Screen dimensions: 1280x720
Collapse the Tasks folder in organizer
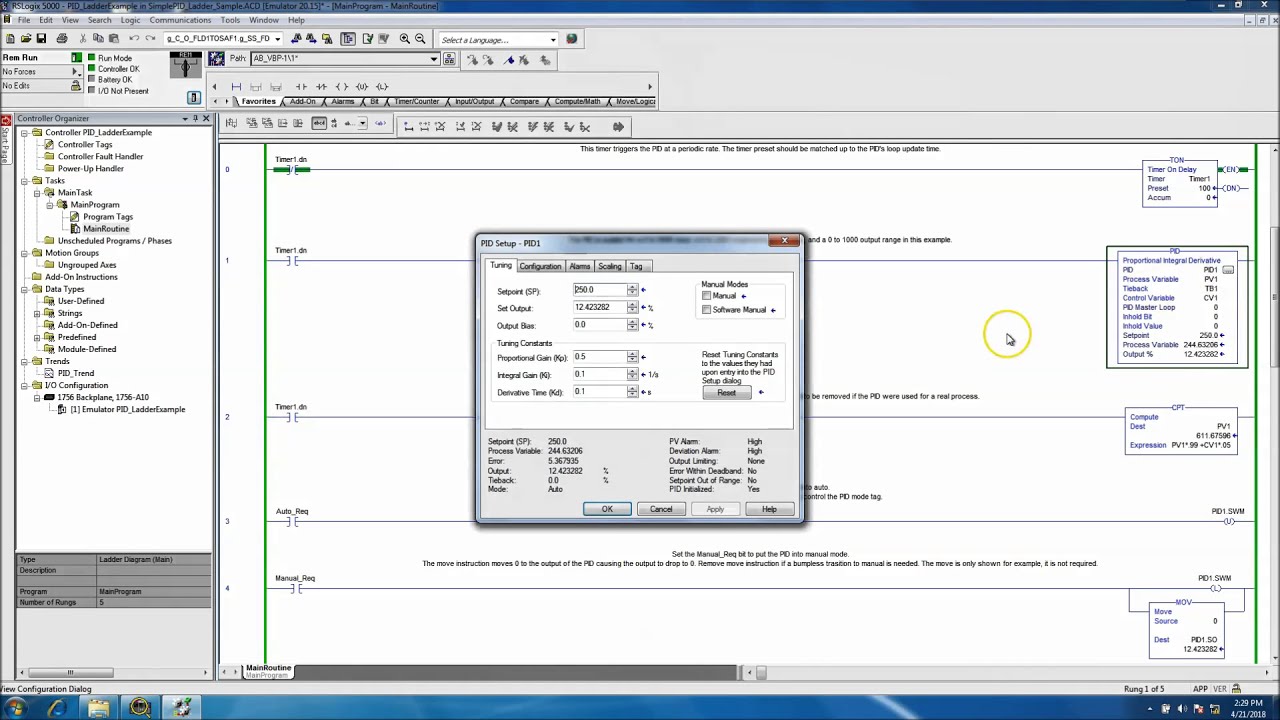pyautogui.click(x=24, y=181)
